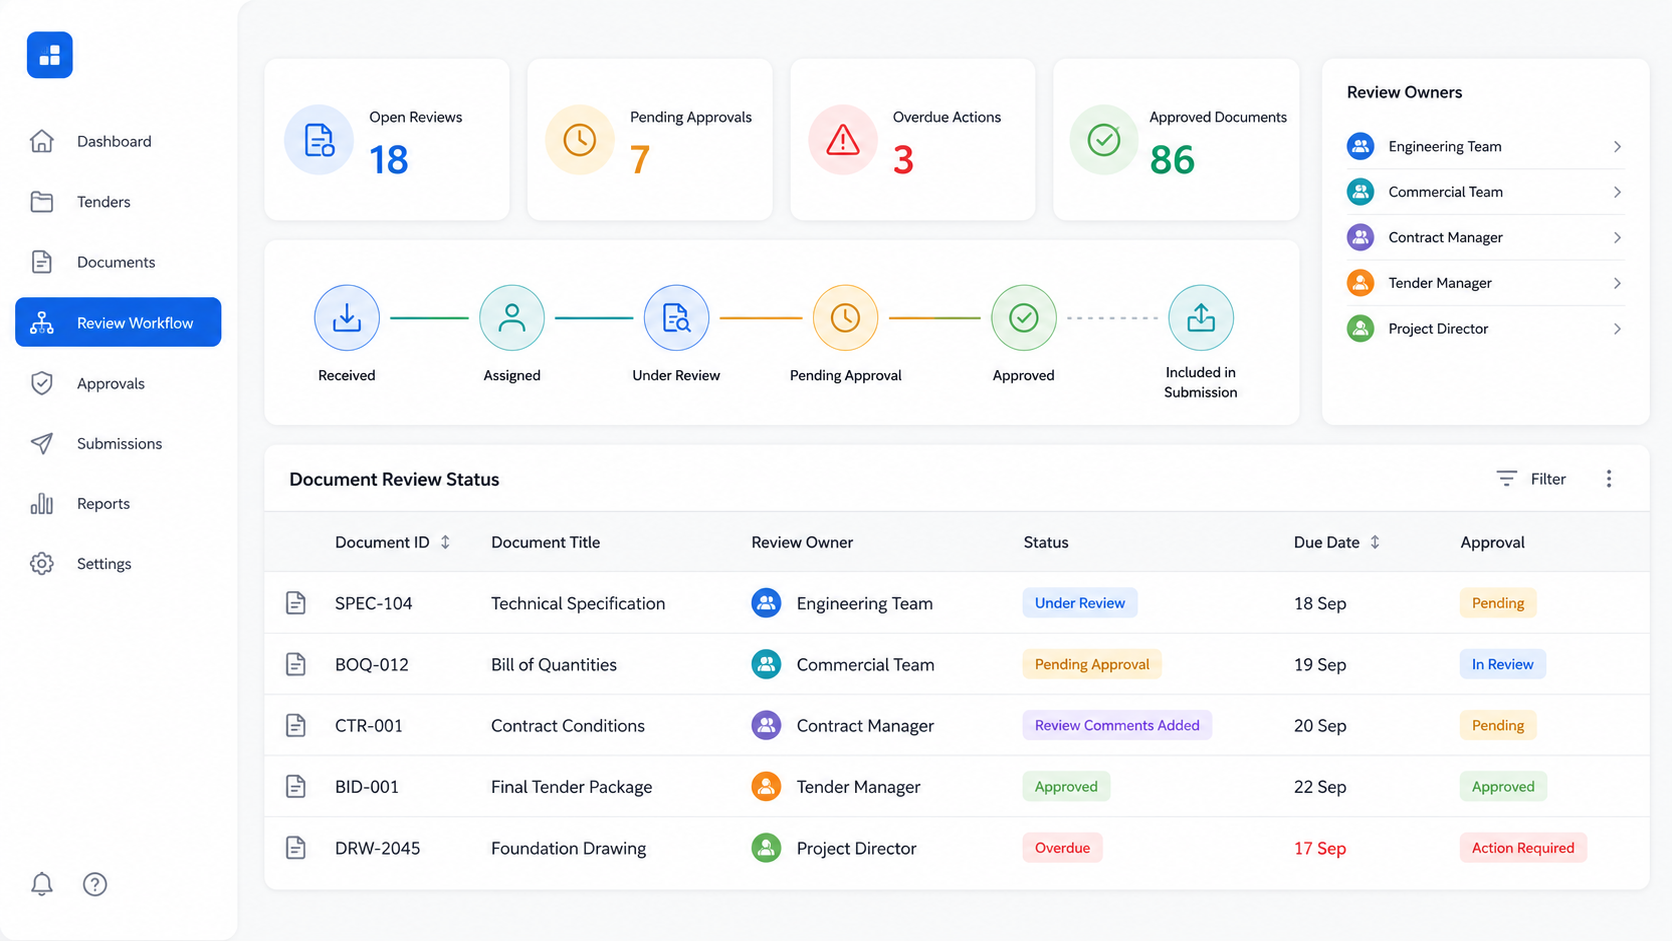Click the Open Reviews count 18
Image resolution: width=1672 pixels, height=941 pixels.
pyautogui.click(x=388, y=160)
